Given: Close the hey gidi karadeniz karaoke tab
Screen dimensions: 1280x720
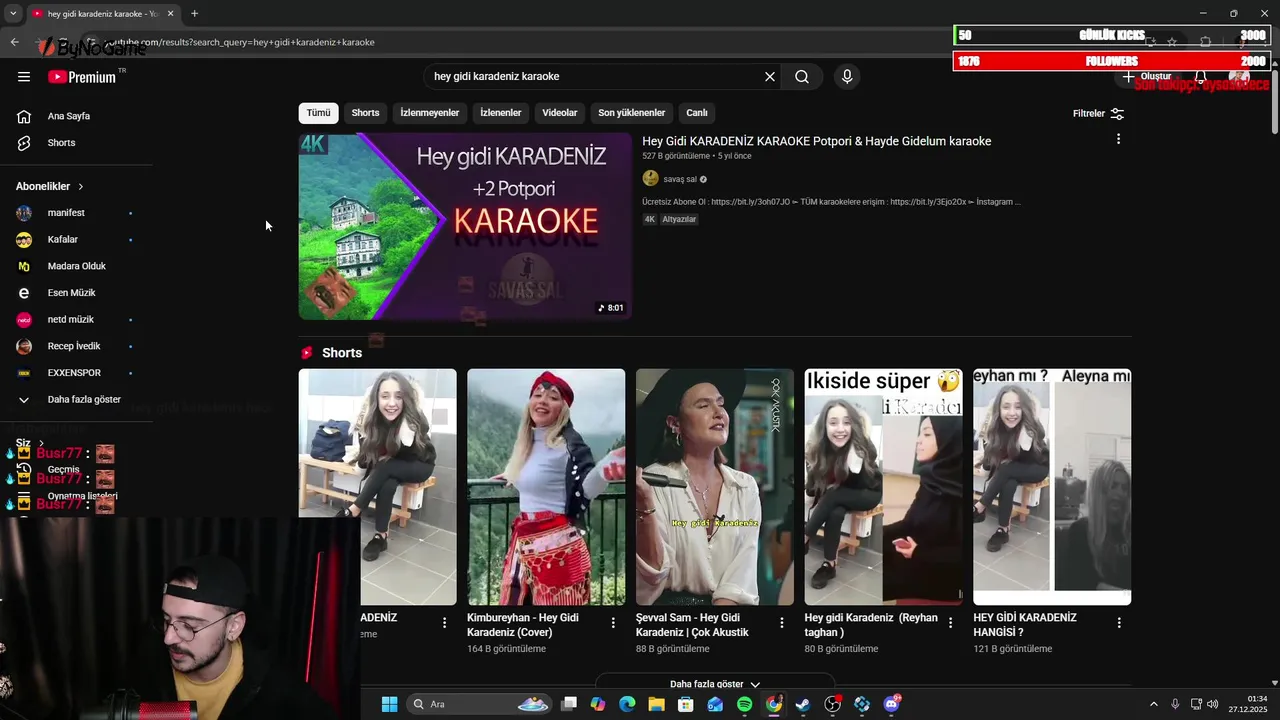Looking at the screenshot, I should [170, 13].
